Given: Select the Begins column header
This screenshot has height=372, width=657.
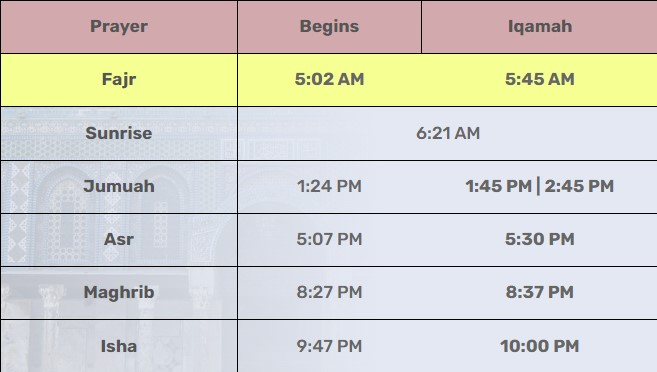Looking at the screenshot, I should (x=329, y=26).
